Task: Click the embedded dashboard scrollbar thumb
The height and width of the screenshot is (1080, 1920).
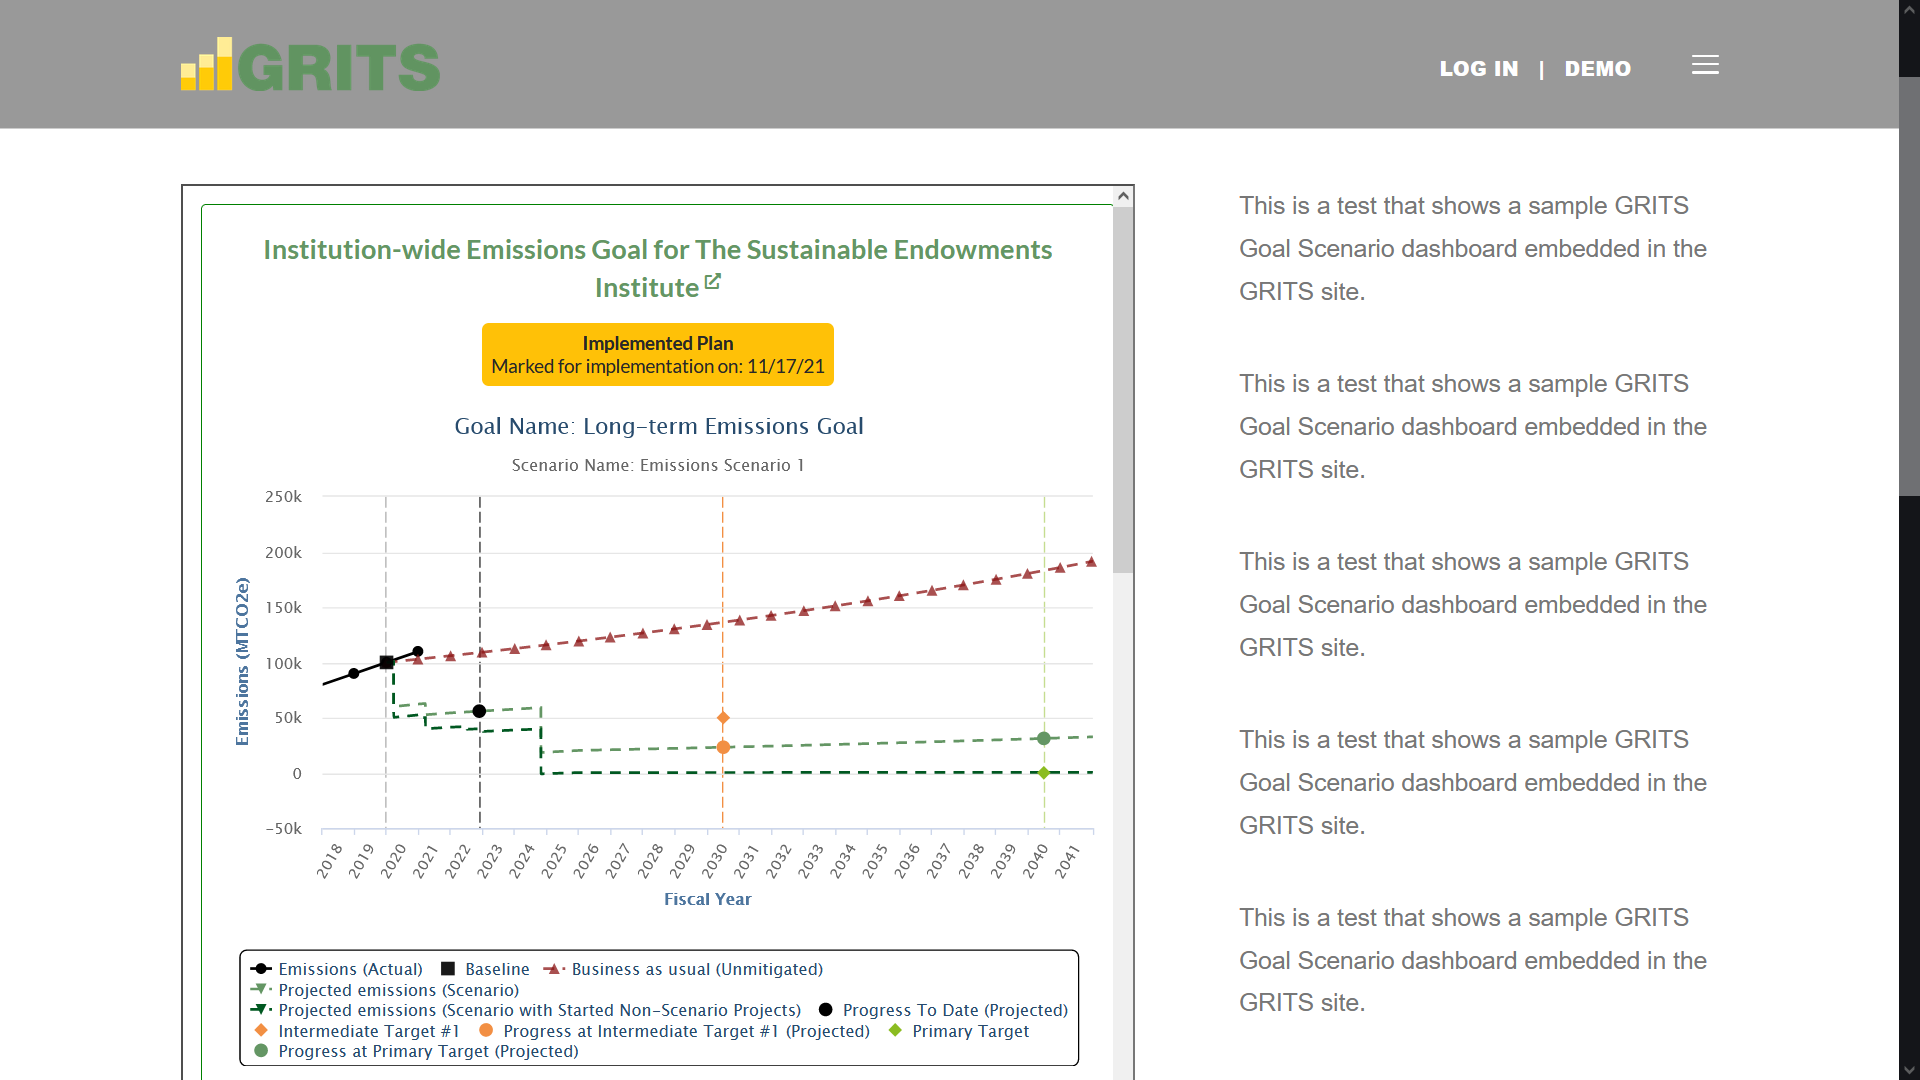Action: coord(1123,390)
